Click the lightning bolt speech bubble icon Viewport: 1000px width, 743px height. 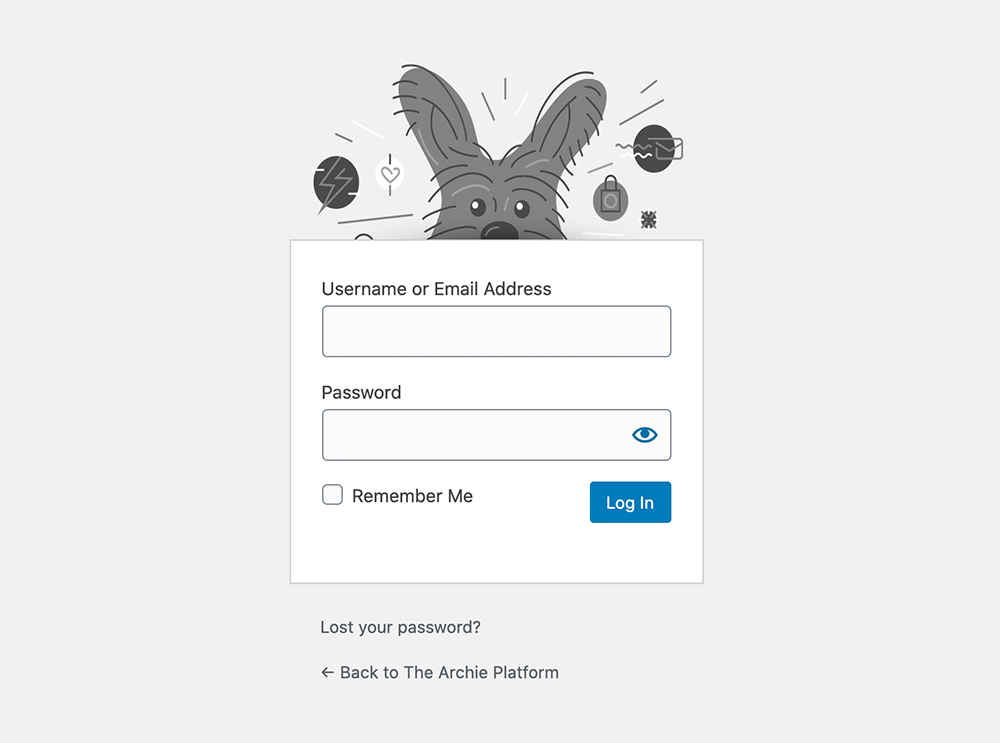[336, 182]
